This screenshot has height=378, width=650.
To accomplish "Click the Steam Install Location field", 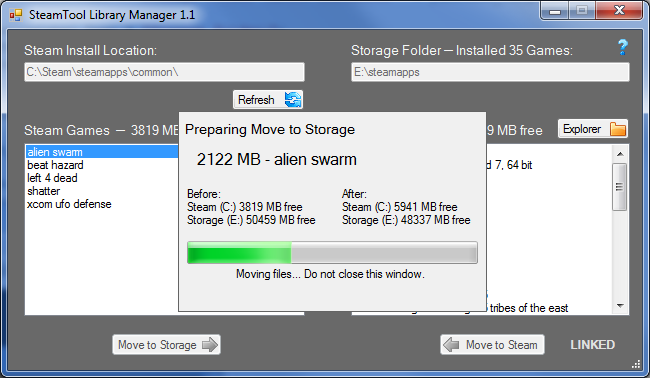I will tap(164, 72).
